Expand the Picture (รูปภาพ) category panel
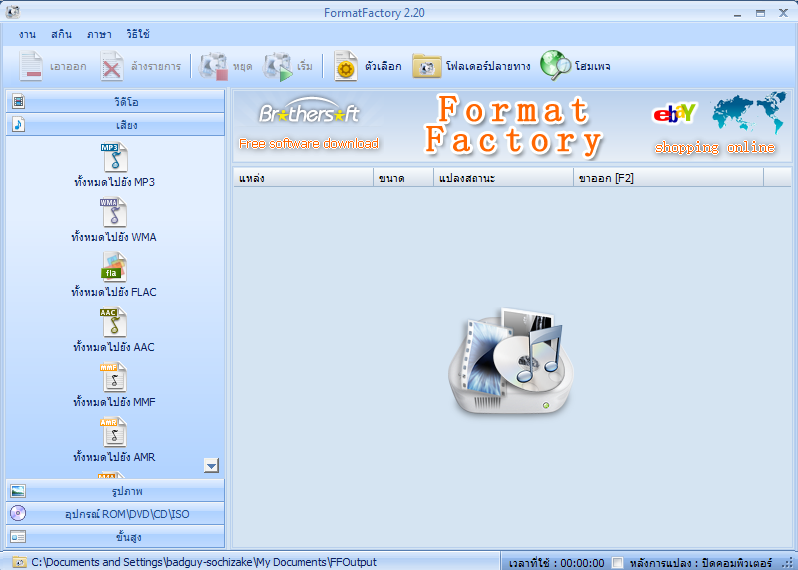This screenshot has height=570, width=798. pyautogui.click(x=115, y=491)
